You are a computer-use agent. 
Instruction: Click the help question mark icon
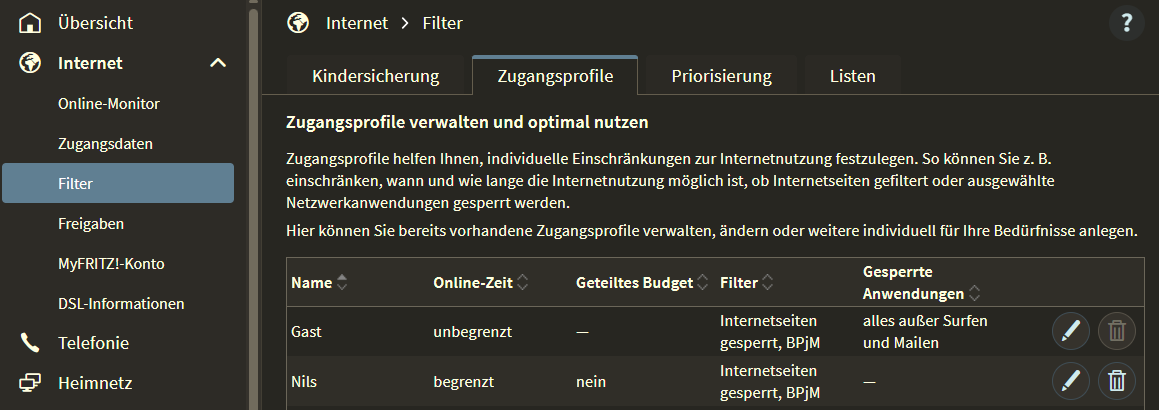[x=1126, y=23]
